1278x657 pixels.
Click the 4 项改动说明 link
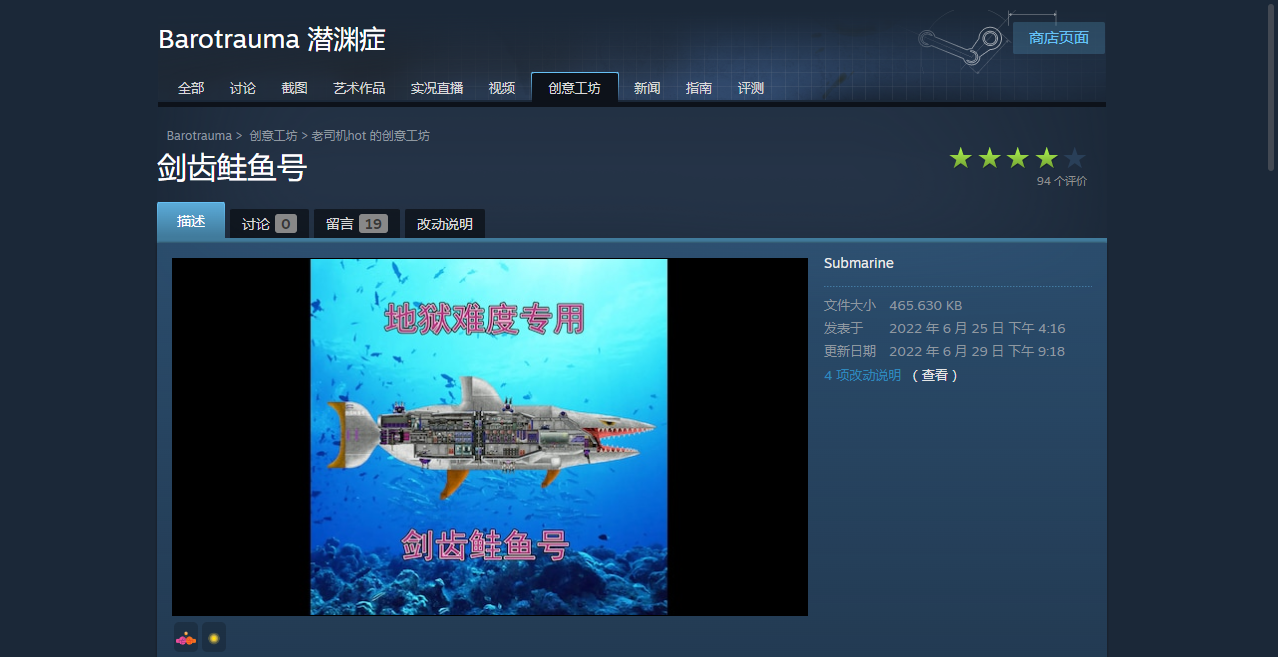[x=862, y=375]
